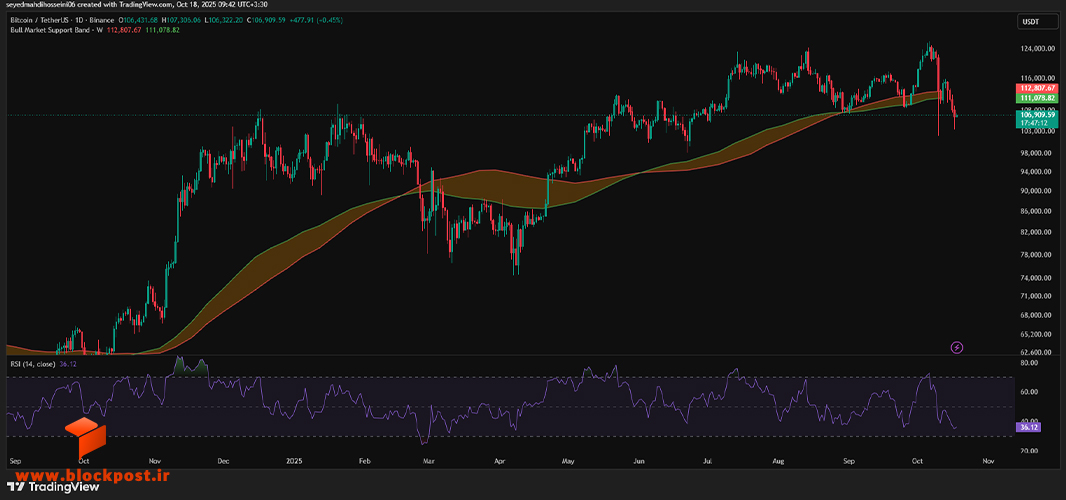Viewport: 1066px width, 500px height.
Task: Click the 80.00 level on RSI scale
Action: point(1027,363)
